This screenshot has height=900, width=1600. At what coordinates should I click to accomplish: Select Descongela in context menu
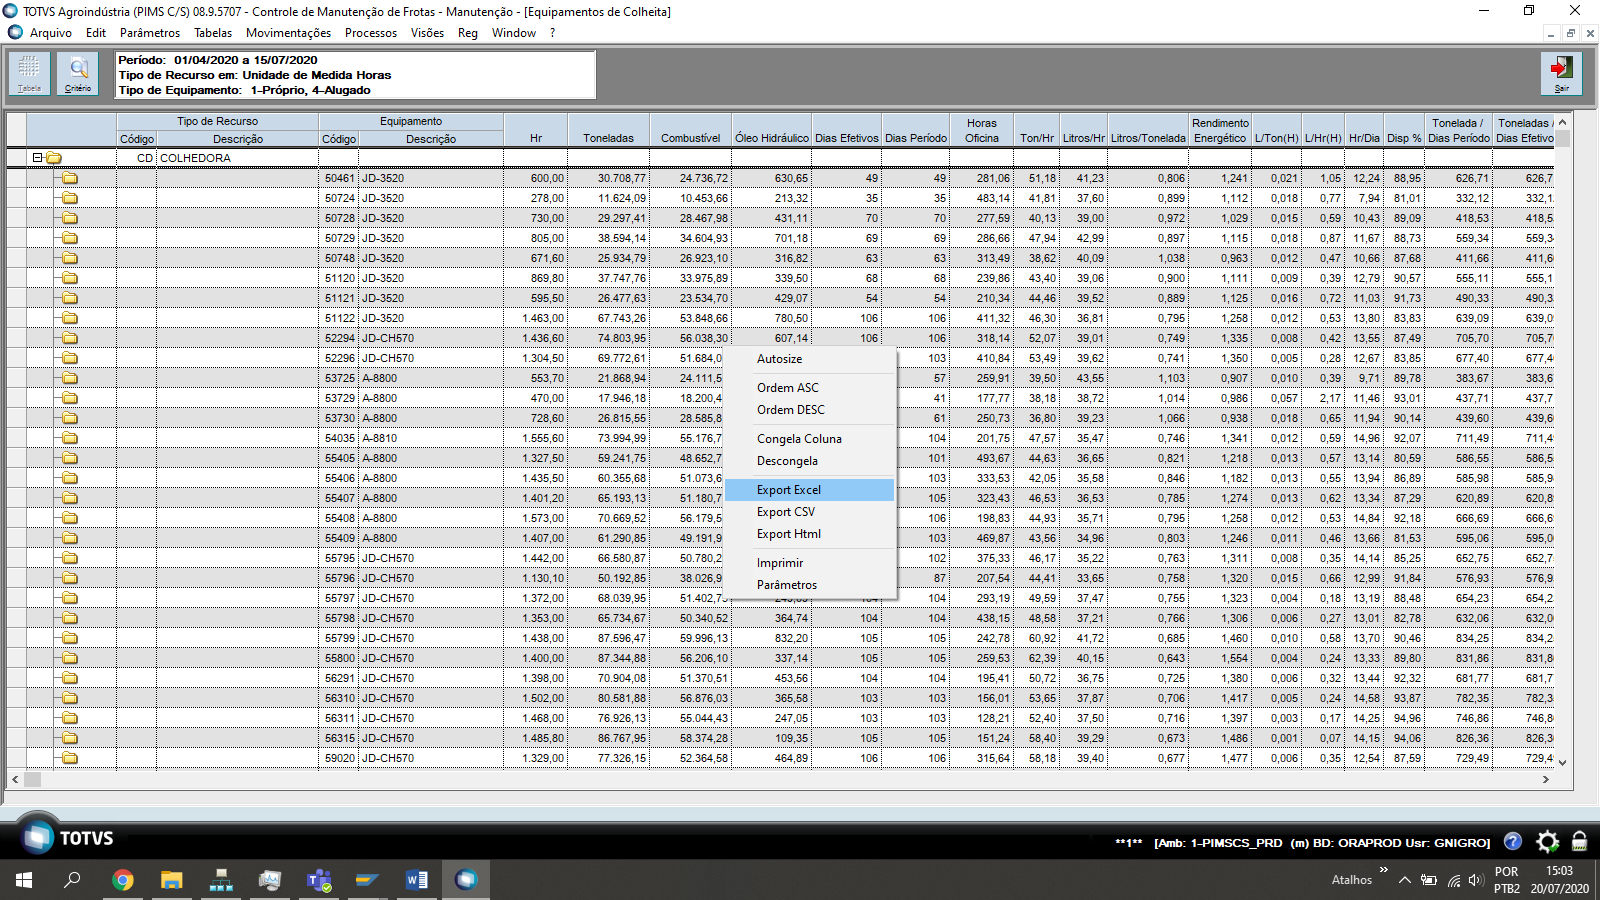[x=810, y=461]
